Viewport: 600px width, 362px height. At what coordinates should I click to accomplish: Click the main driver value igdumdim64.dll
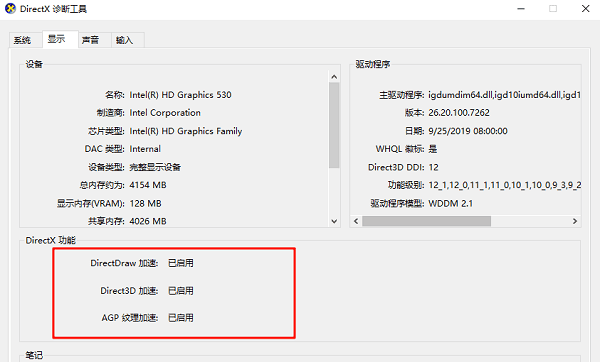504,95
